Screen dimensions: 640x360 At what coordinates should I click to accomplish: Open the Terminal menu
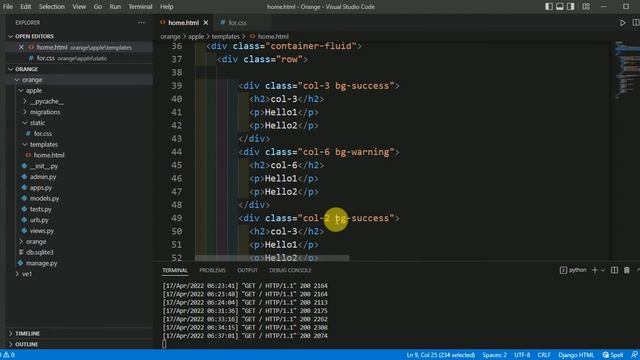coord(140,7)
